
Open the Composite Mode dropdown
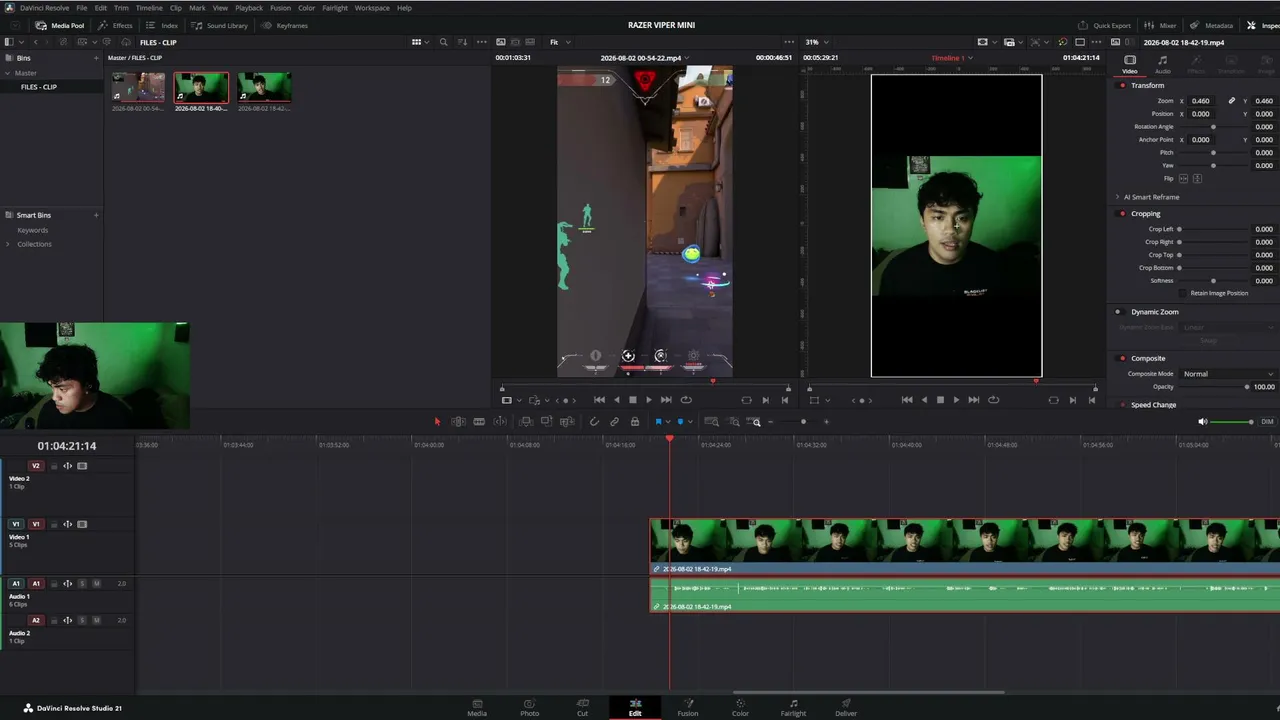[x=1228, y=374]
